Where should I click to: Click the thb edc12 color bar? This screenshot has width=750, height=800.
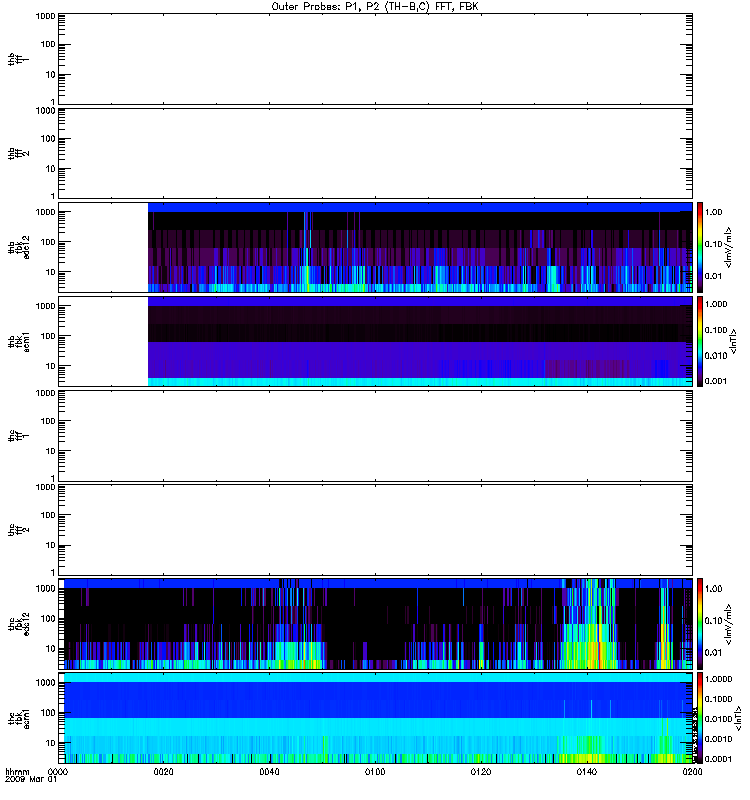699,247
